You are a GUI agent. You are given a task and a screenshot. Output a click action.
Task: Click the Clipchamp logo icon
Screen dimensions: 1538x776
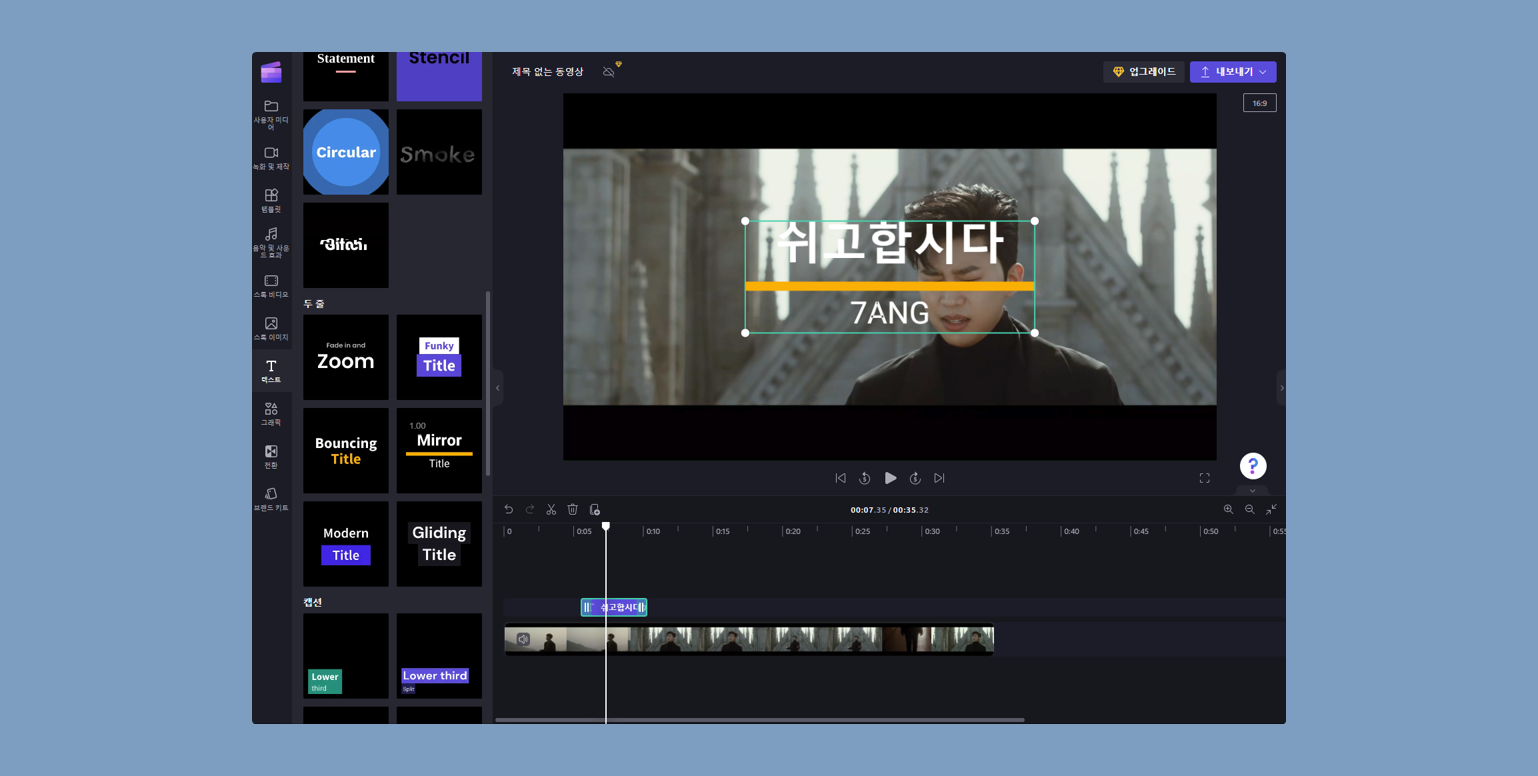pos(271,72)
